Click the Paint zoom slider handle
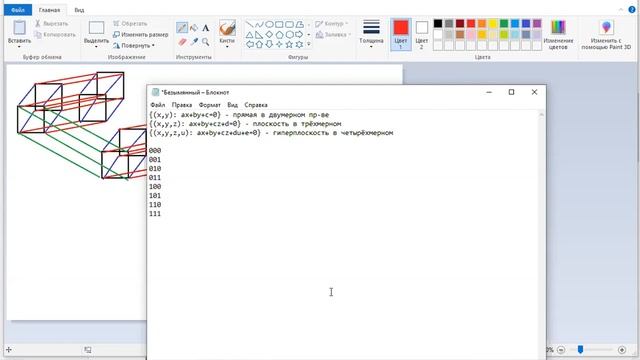Screen dimensions: 640x360 [x=580, y=349]
